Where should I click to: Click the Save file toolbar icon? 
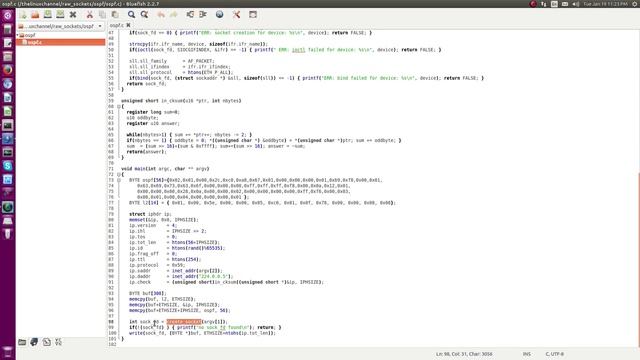click(48, 15)
